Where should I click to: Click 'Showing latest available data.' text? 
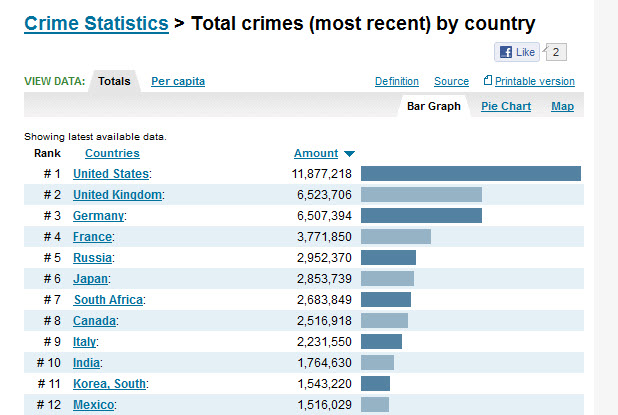(95, 137)
